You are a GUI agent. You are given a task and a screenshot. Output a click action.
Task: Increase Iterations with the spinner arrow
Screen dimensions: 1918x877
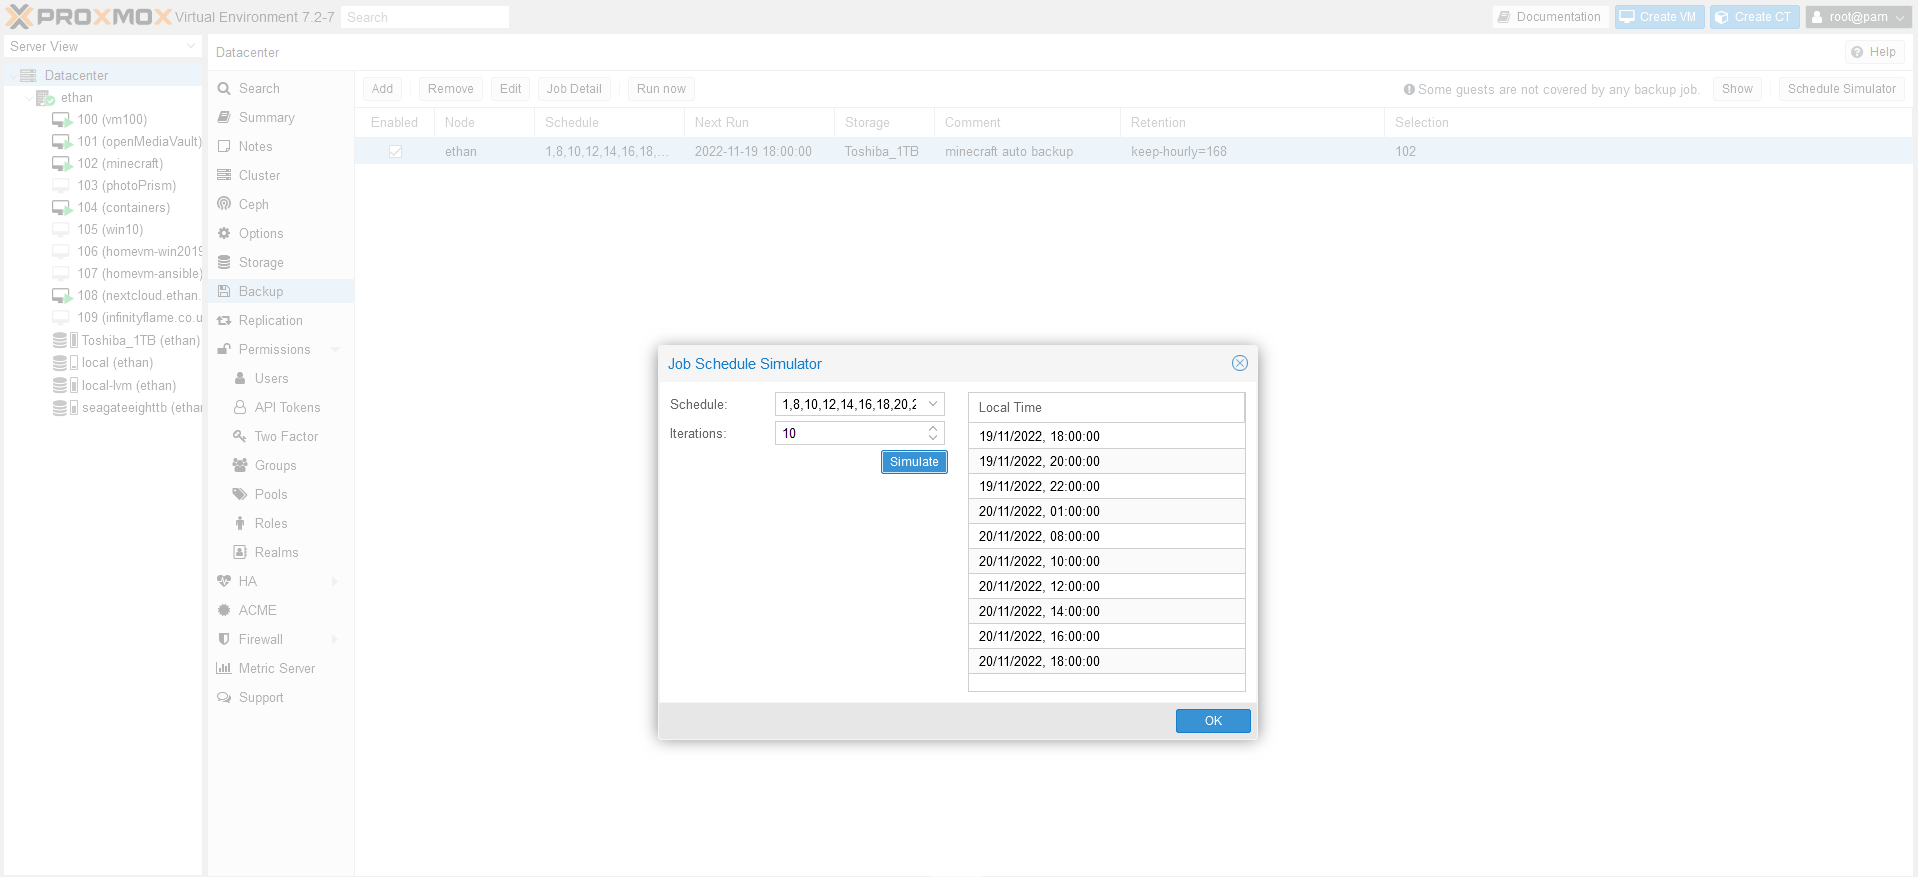point(933,428)
